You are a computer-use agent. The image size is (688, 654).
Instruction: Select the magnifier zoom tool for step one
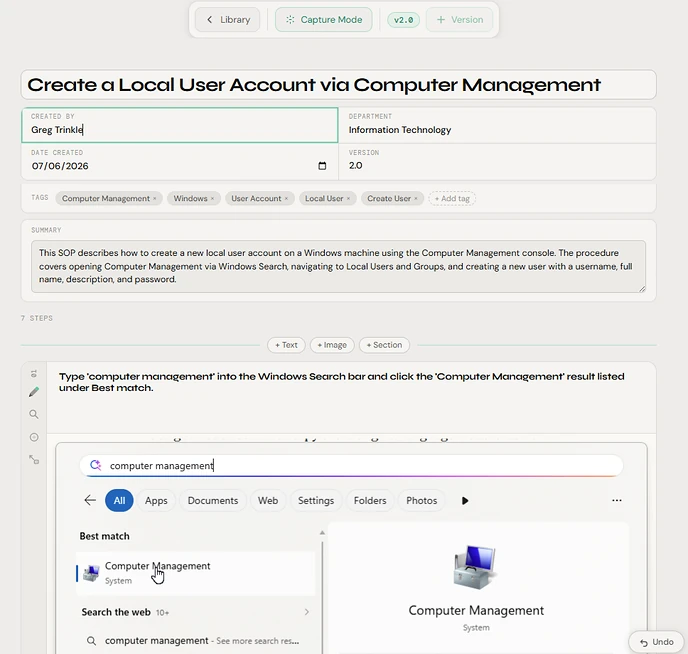tap(34, 415)
